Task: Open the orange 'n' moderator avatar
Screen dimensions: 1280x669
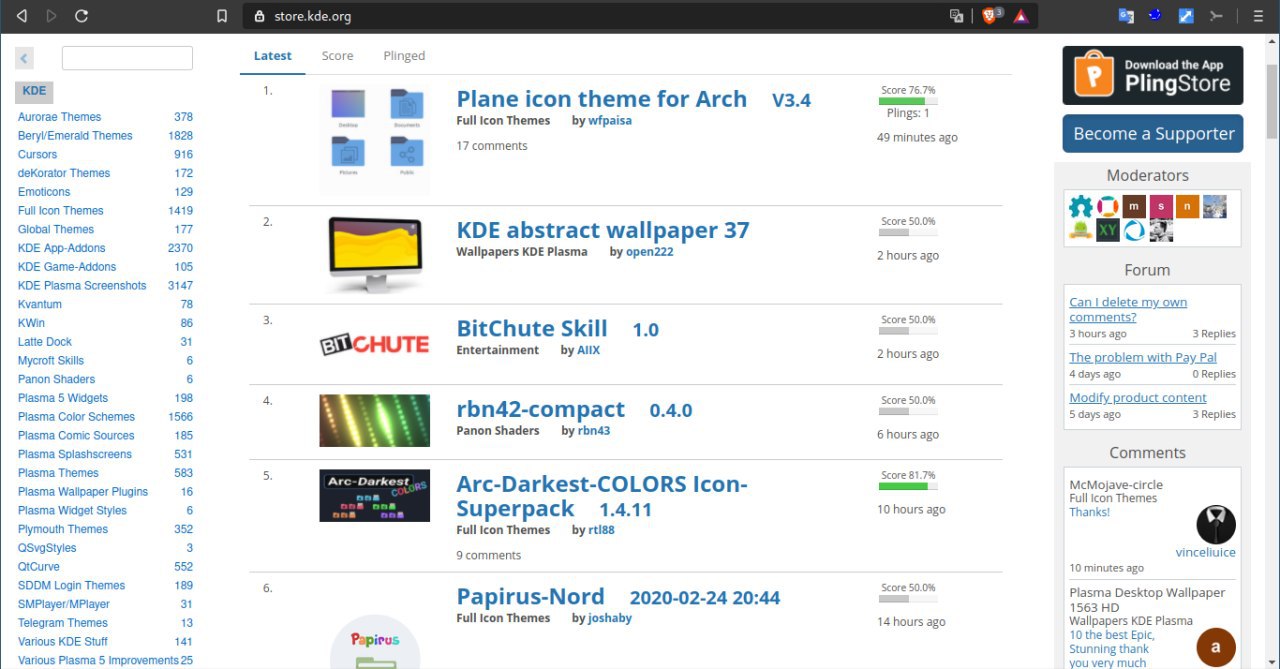Action: [1187, 207]
